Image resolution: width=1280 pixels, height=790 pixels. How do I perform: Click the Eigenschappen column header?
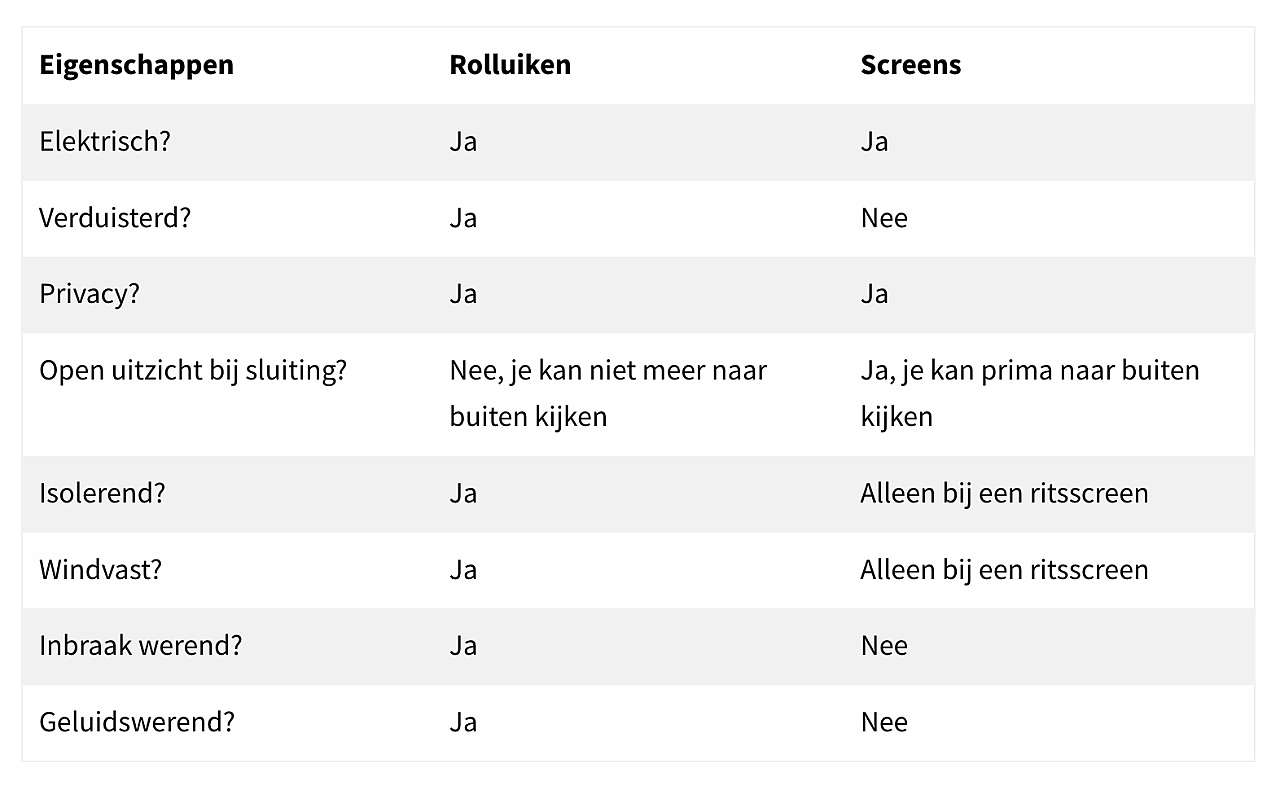pyautogui.click(x=136, y=65)
